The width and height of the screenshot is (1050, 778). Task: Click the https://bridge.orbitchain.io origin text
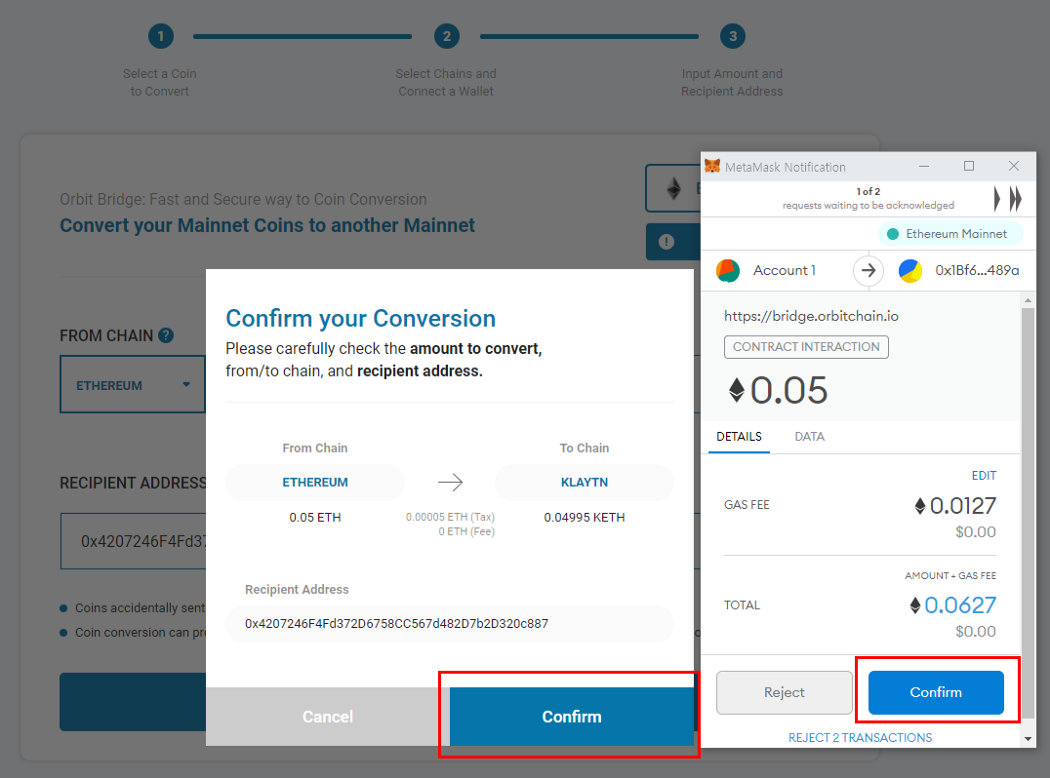pyautogui.click(x=811, y=316)
